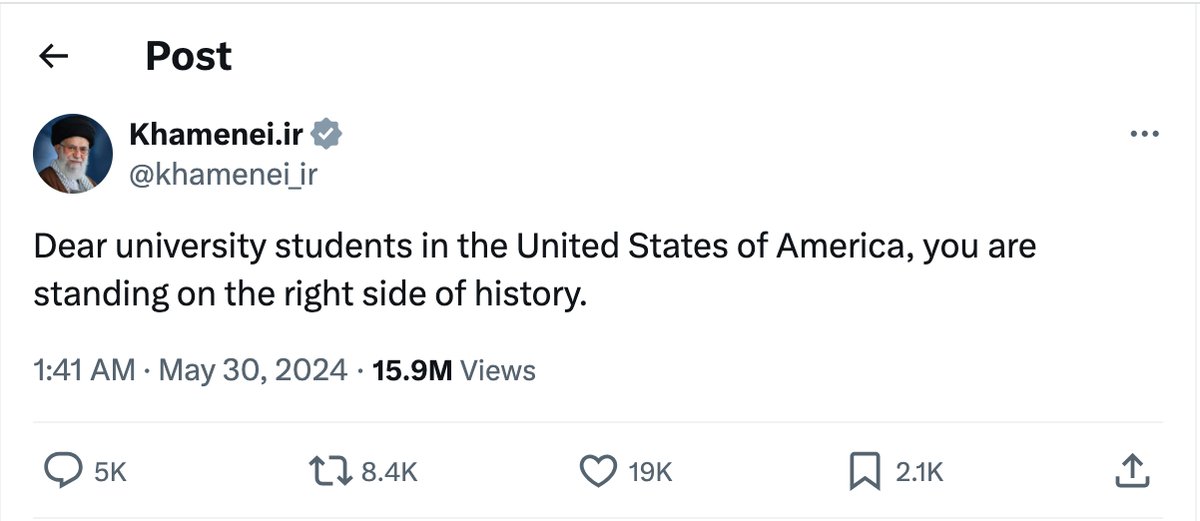Click the 2.1K bookmarks count

(919, 472)
